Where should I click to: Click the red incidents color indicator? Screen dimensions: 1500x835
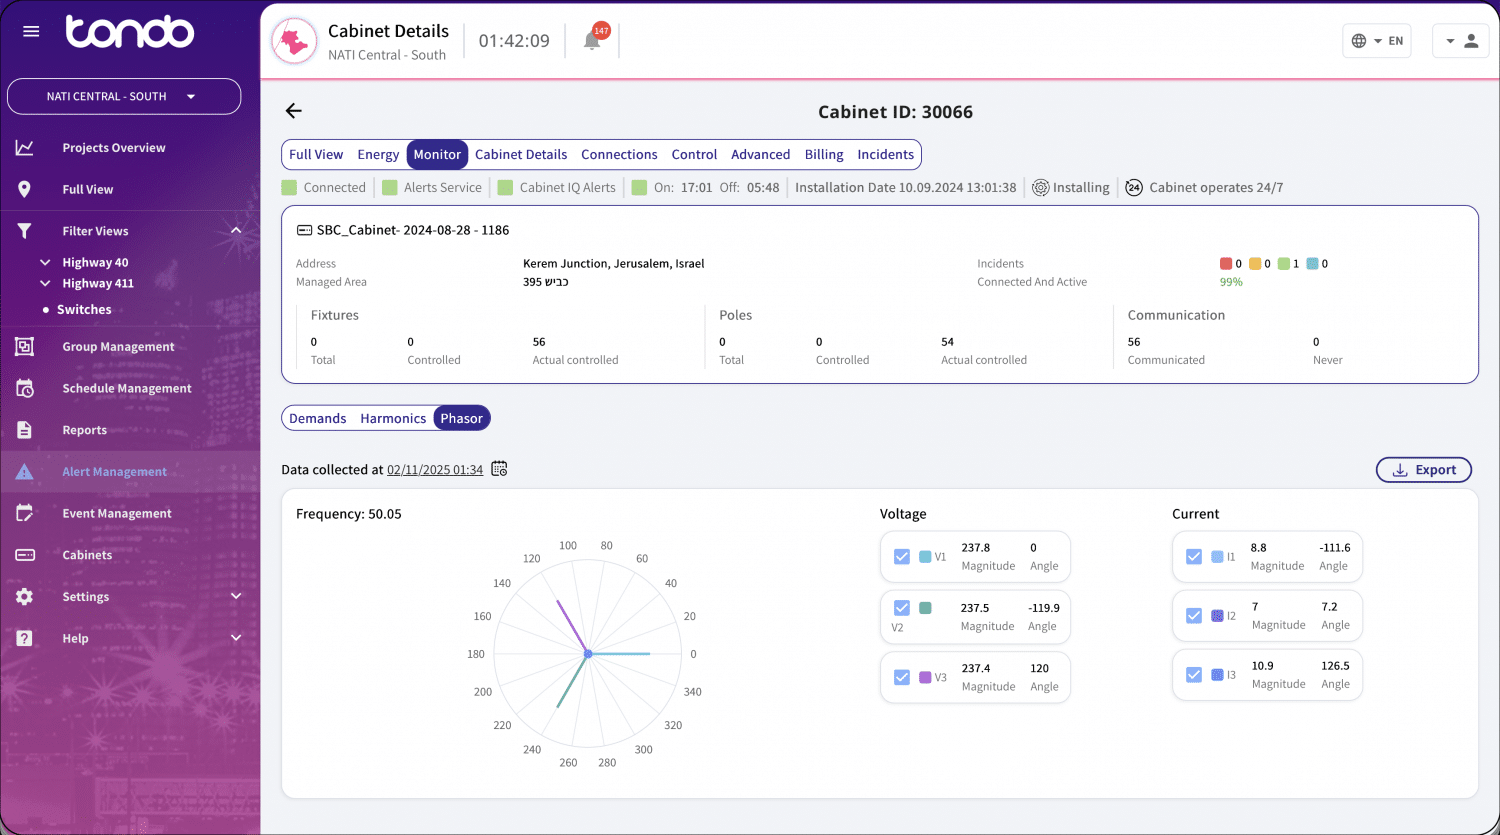pos(1225,264)
